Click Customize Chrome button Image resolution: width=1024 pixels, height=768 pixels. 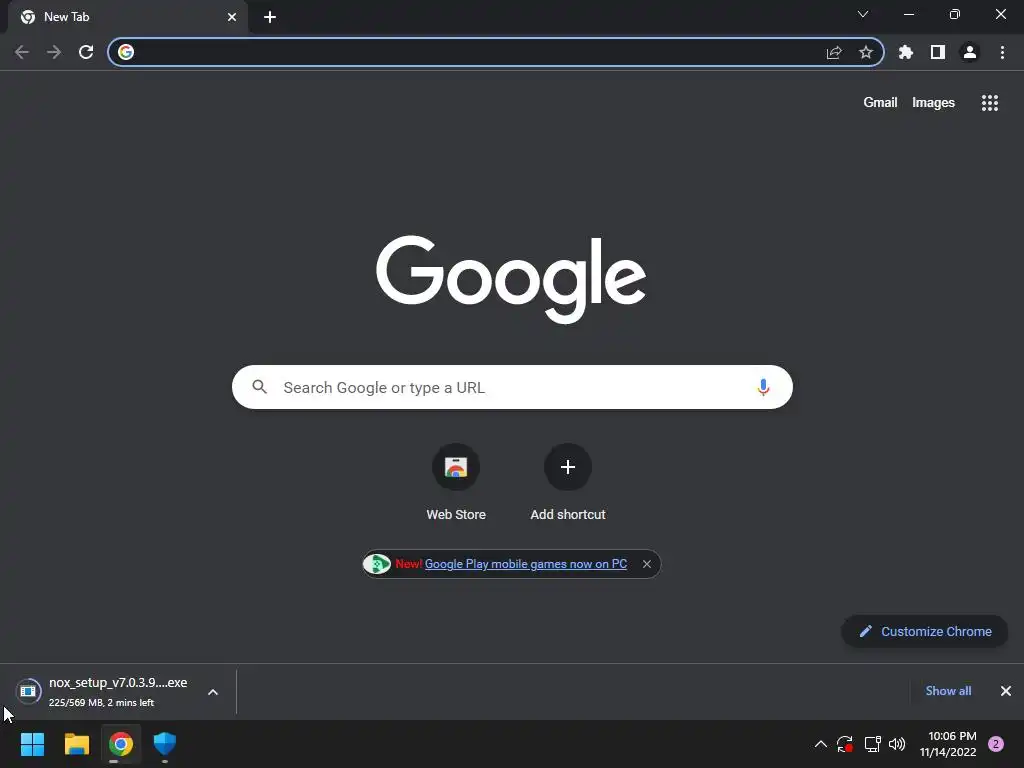[x=925, y=632]
